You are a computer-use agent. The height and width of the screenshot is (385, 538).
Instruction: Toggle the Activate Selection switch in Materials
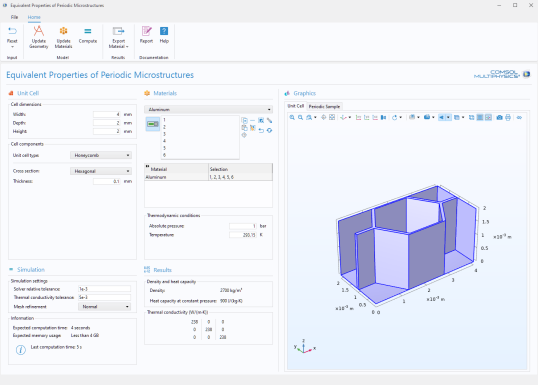153,124
